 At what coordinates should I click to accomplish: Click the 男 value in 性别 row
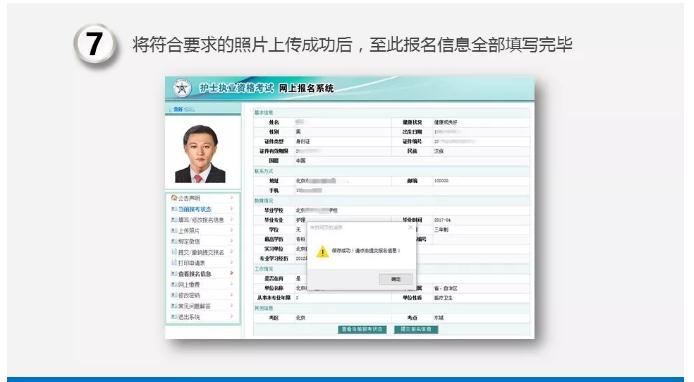coord(298,132)
